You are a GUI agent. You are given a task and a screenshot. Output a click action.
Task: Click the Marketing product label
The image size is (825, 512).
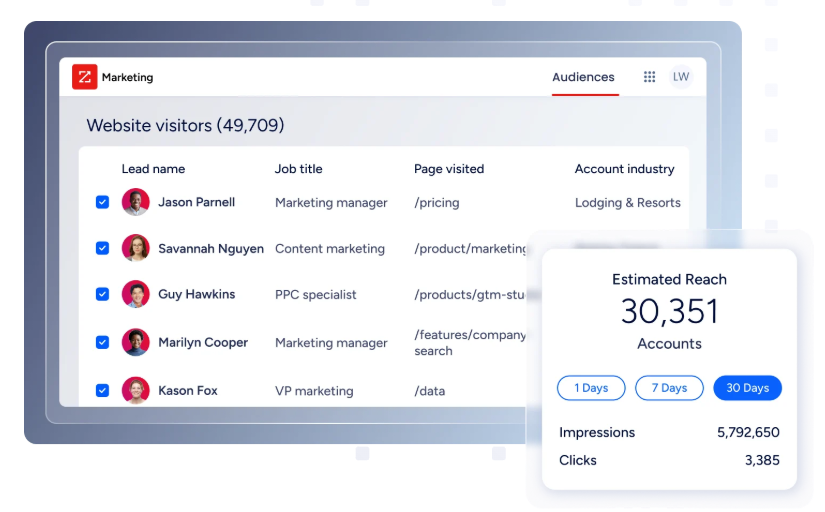[127, 77]
